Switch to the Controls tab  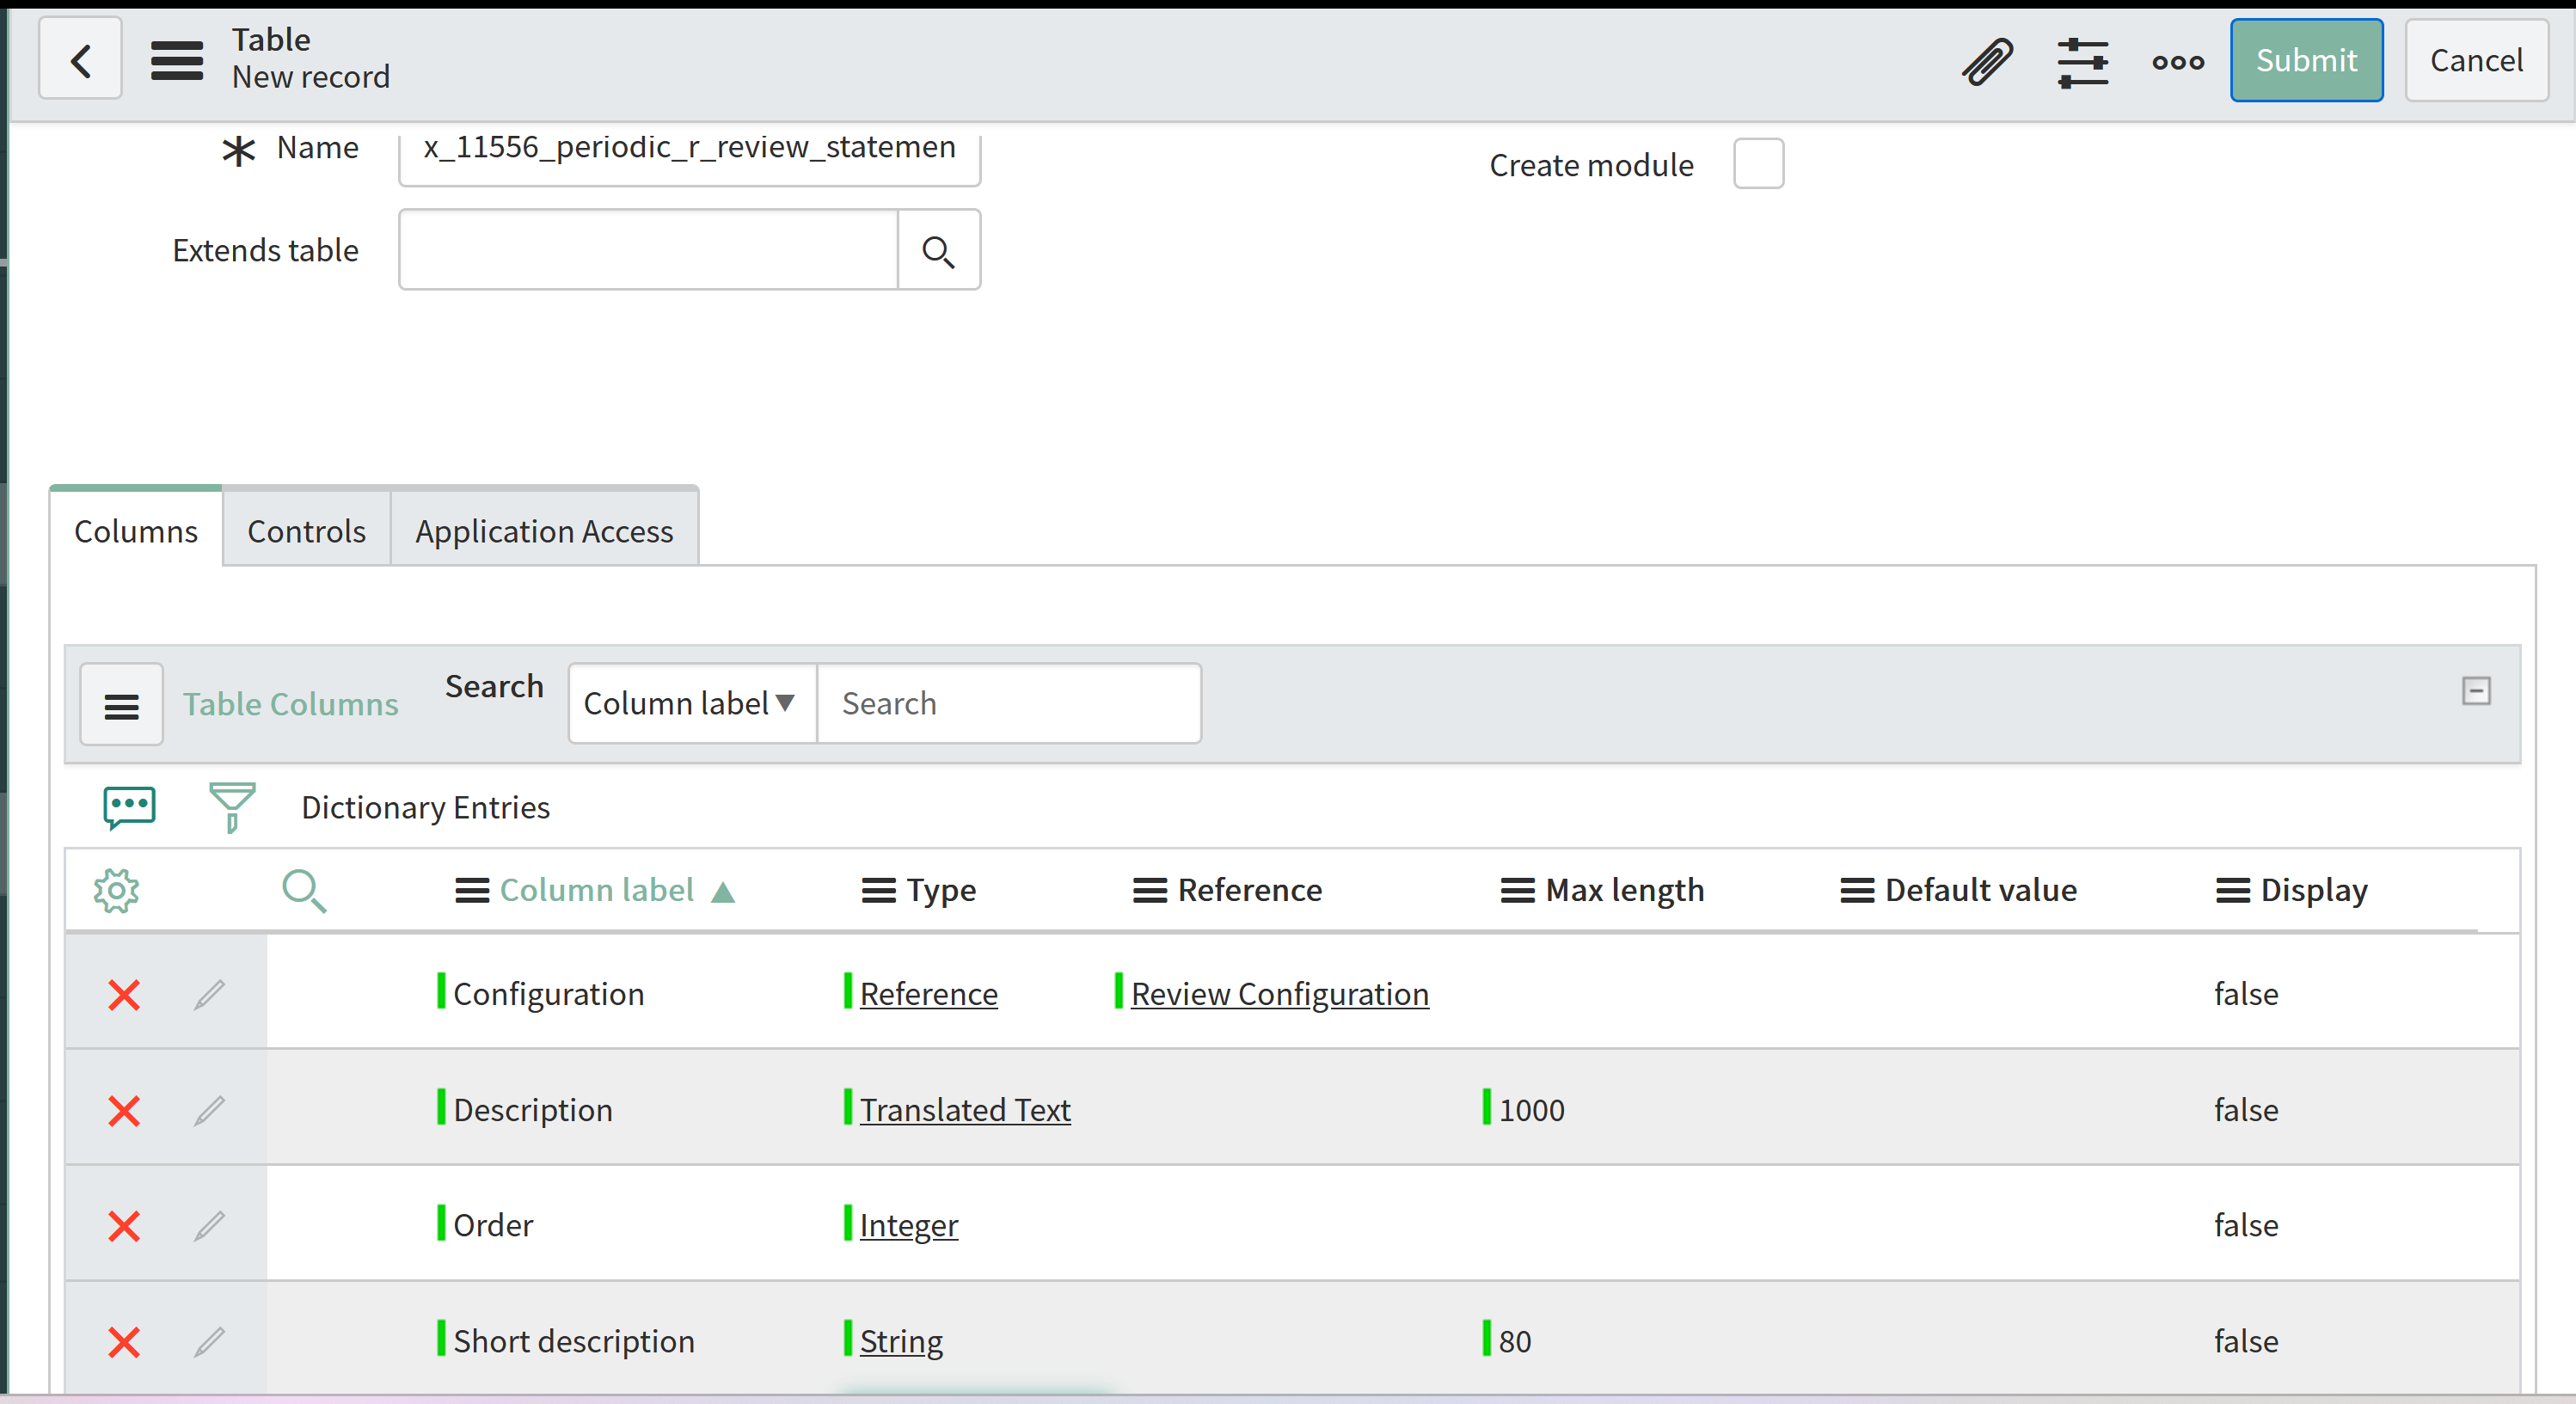tap(306, 531)
